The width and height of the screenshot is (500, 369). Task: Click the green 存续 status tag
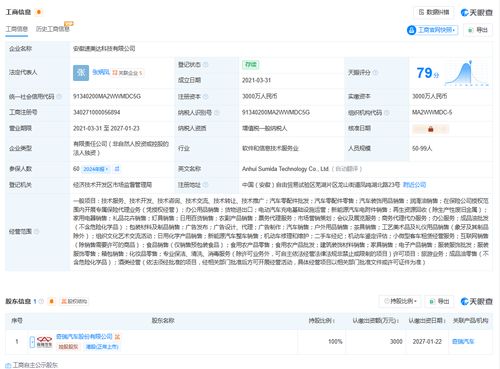tap(250, 65)
